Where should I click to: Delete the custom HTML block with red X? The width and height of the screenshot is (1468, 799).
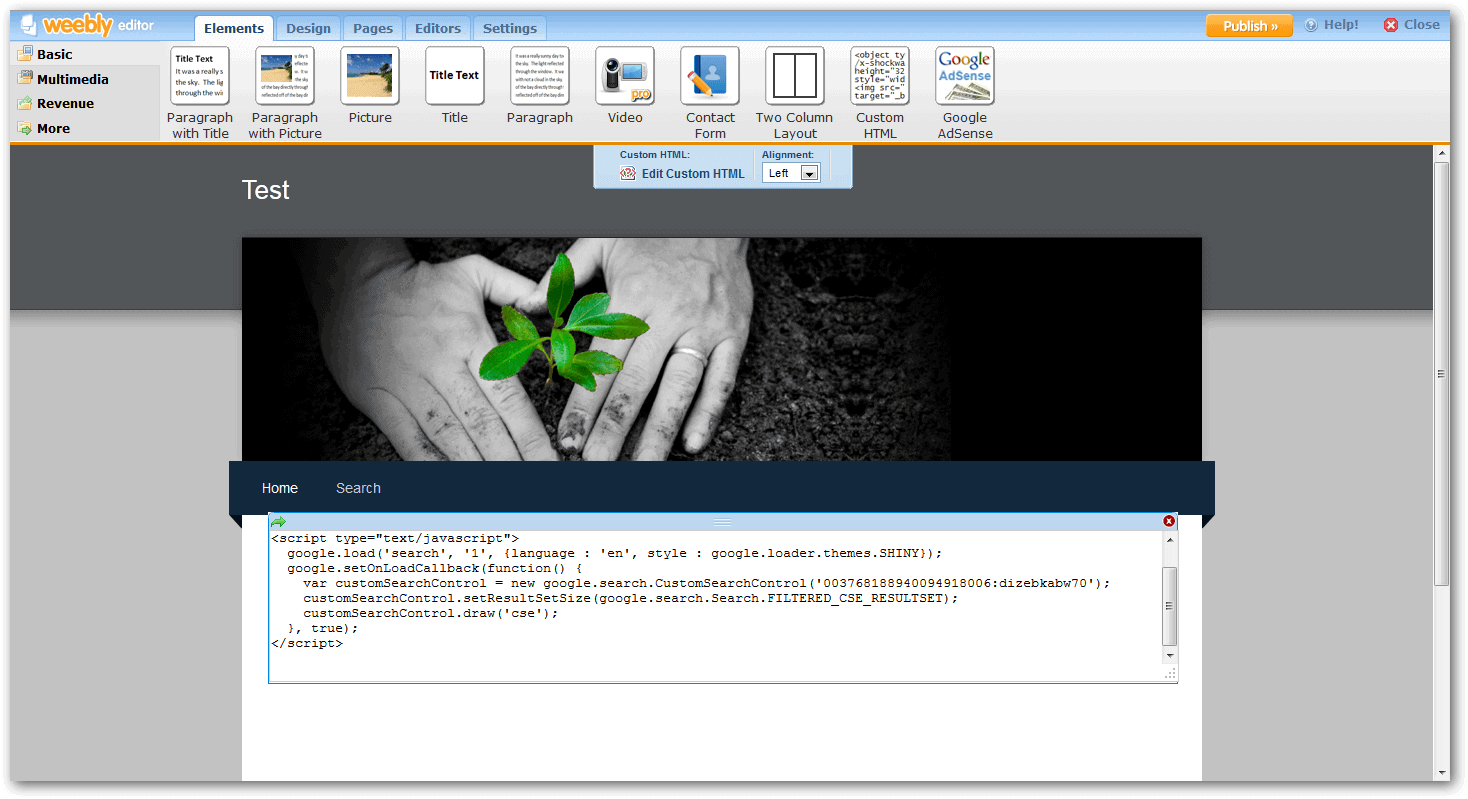pyautogui.click(x=1169, y=521)
